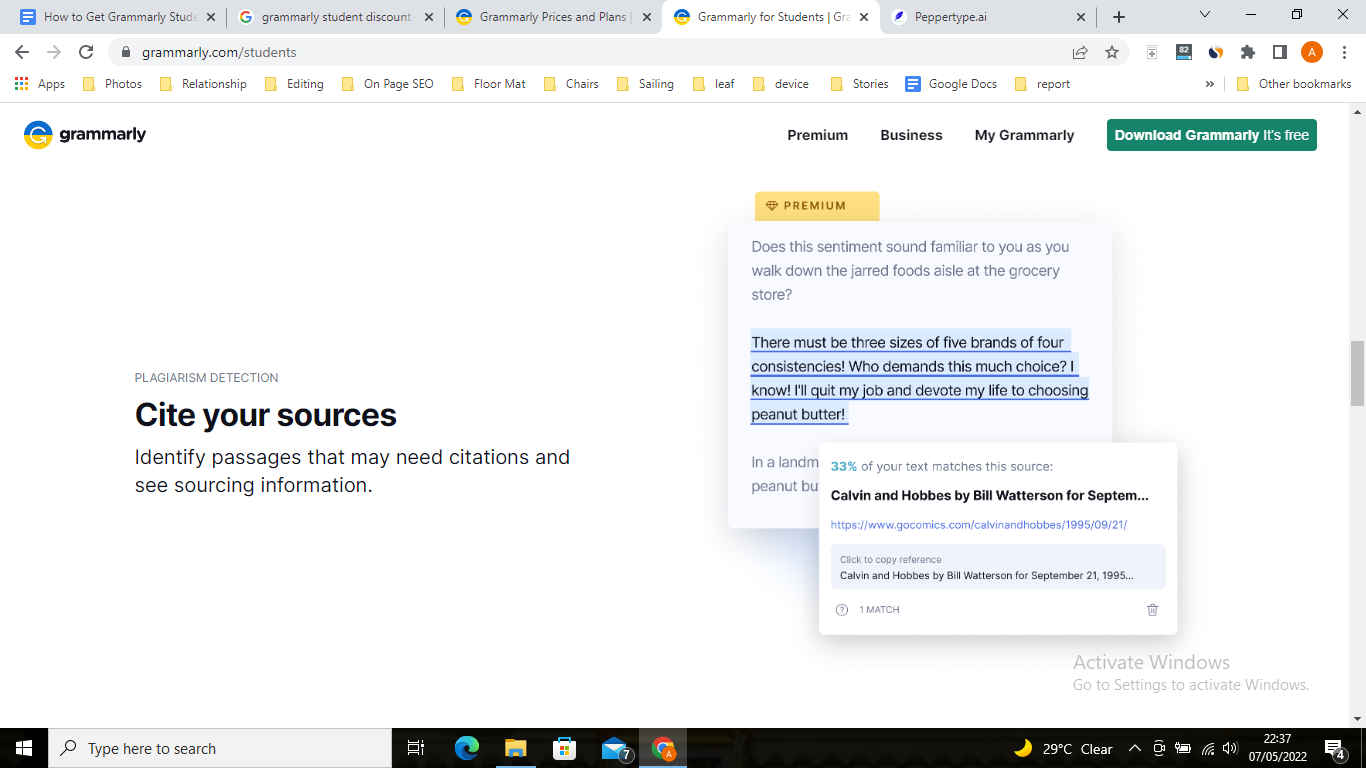Open the tab search dropdown arrow
This screenshot has height=768, width=1366.
tap(1204, 16)
